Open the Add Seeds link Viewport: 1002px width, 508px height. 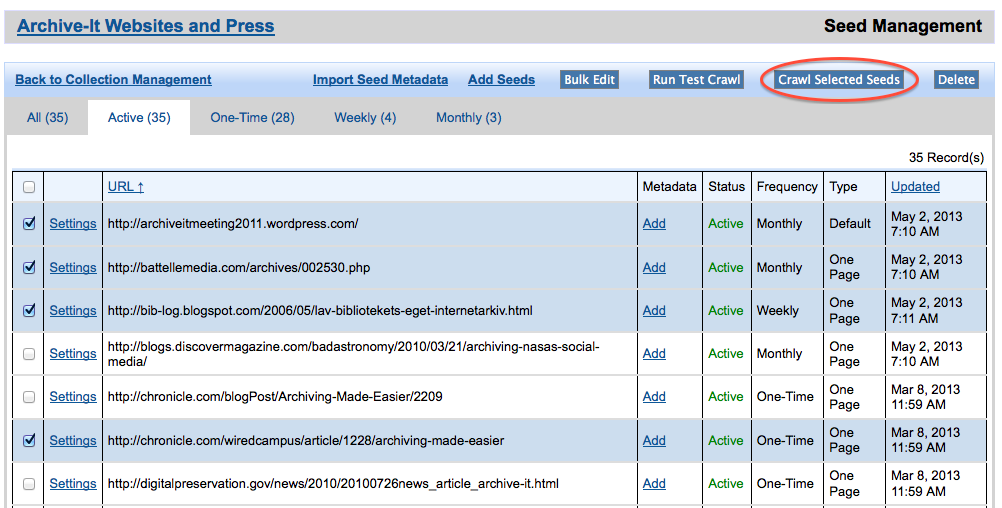point(501,80)
